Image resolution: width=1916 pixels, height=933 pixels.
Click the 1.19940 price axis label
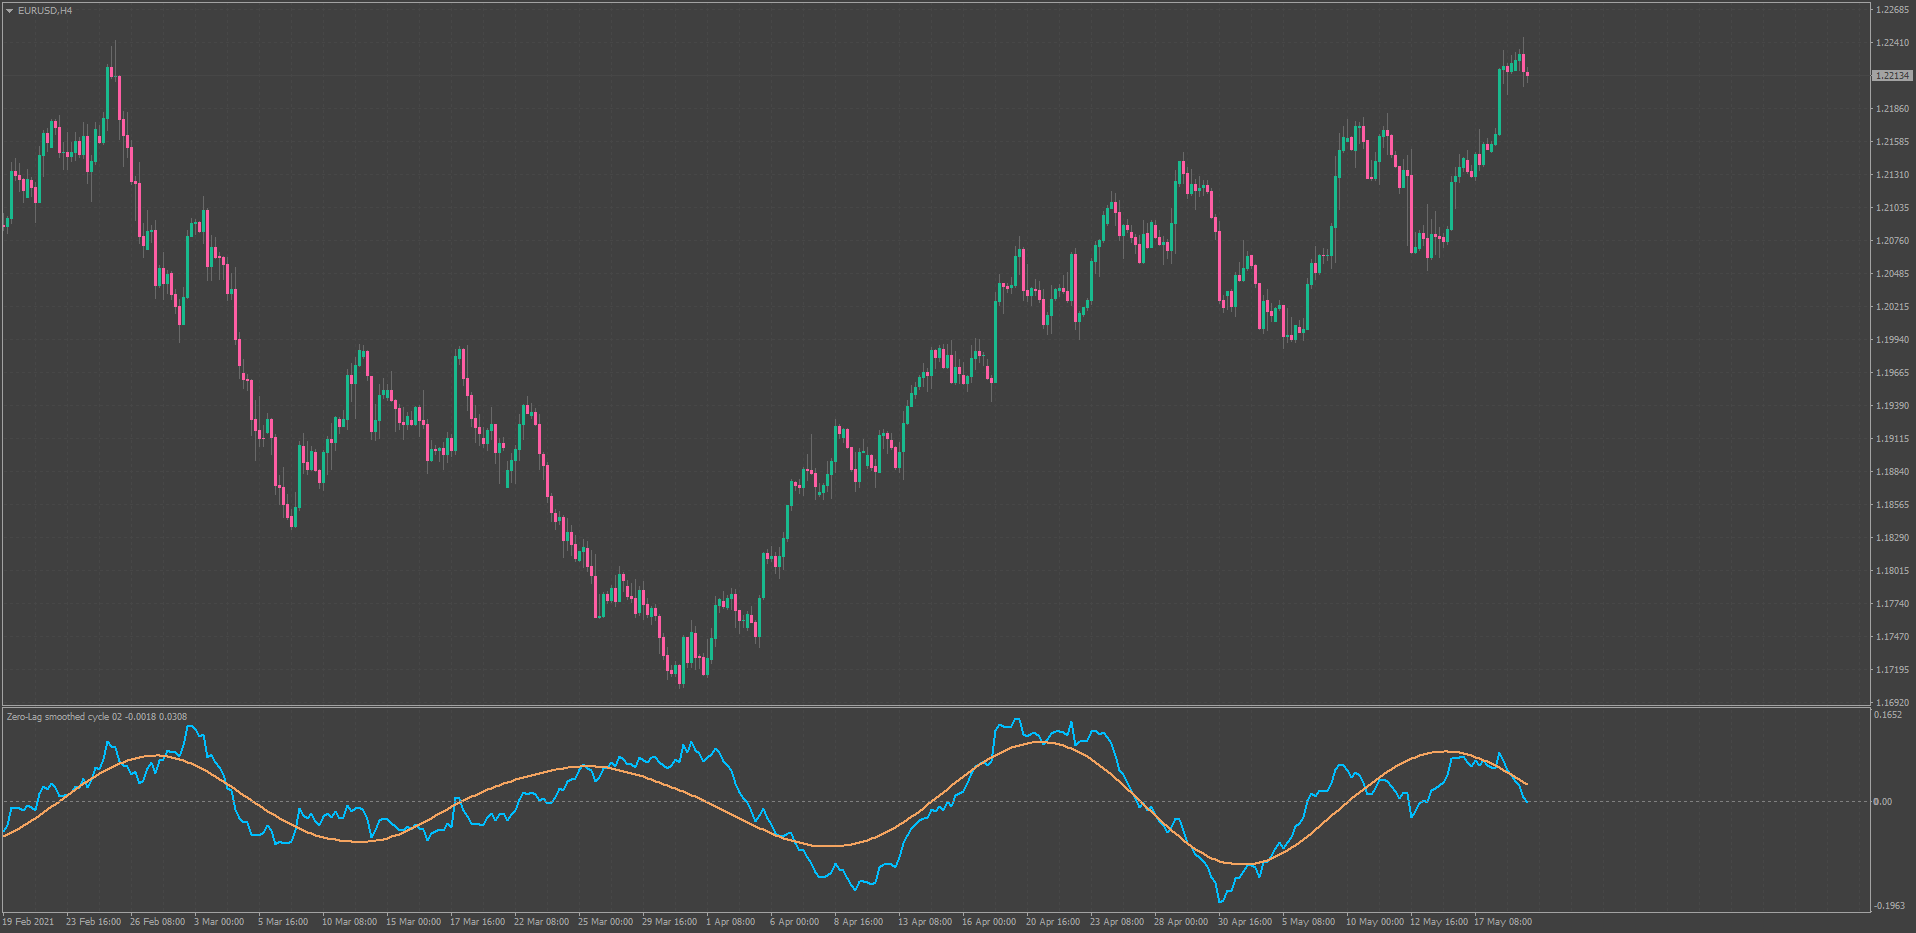(1893, 340)
